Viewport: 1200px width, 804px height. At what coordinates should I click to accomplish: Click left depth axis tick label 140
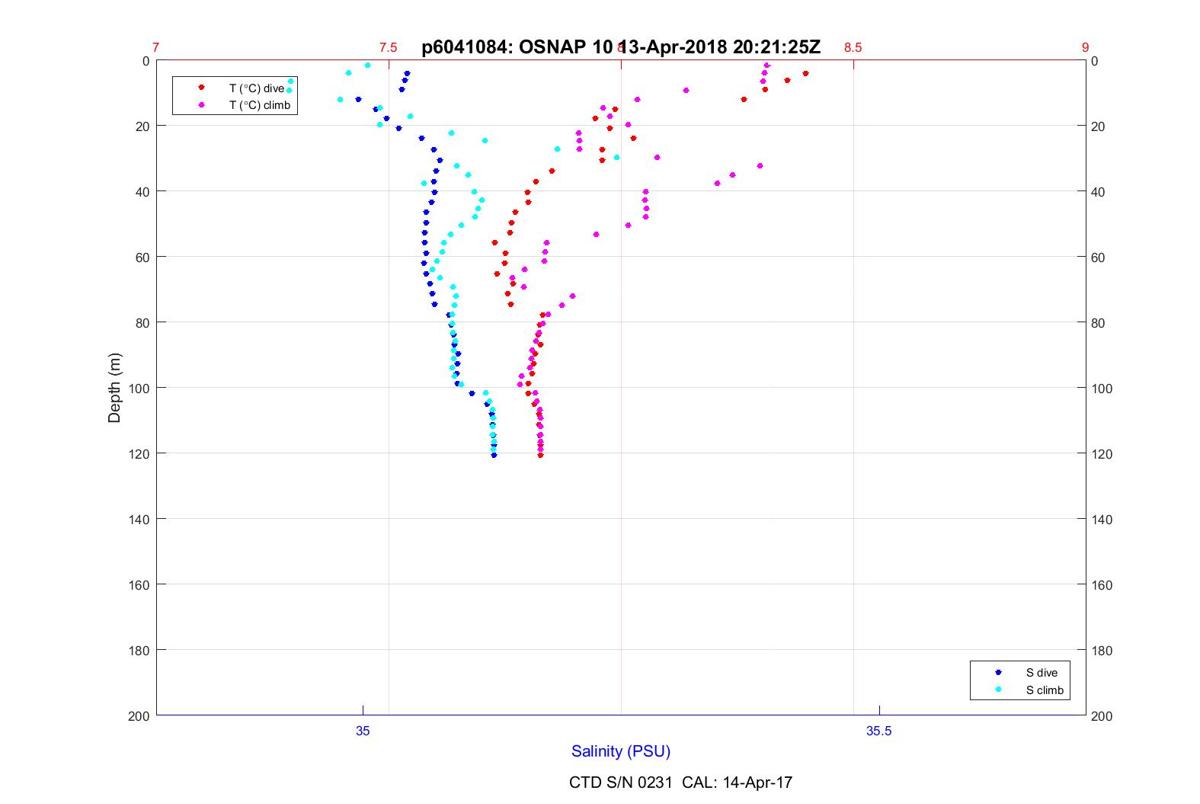point(139,519)
